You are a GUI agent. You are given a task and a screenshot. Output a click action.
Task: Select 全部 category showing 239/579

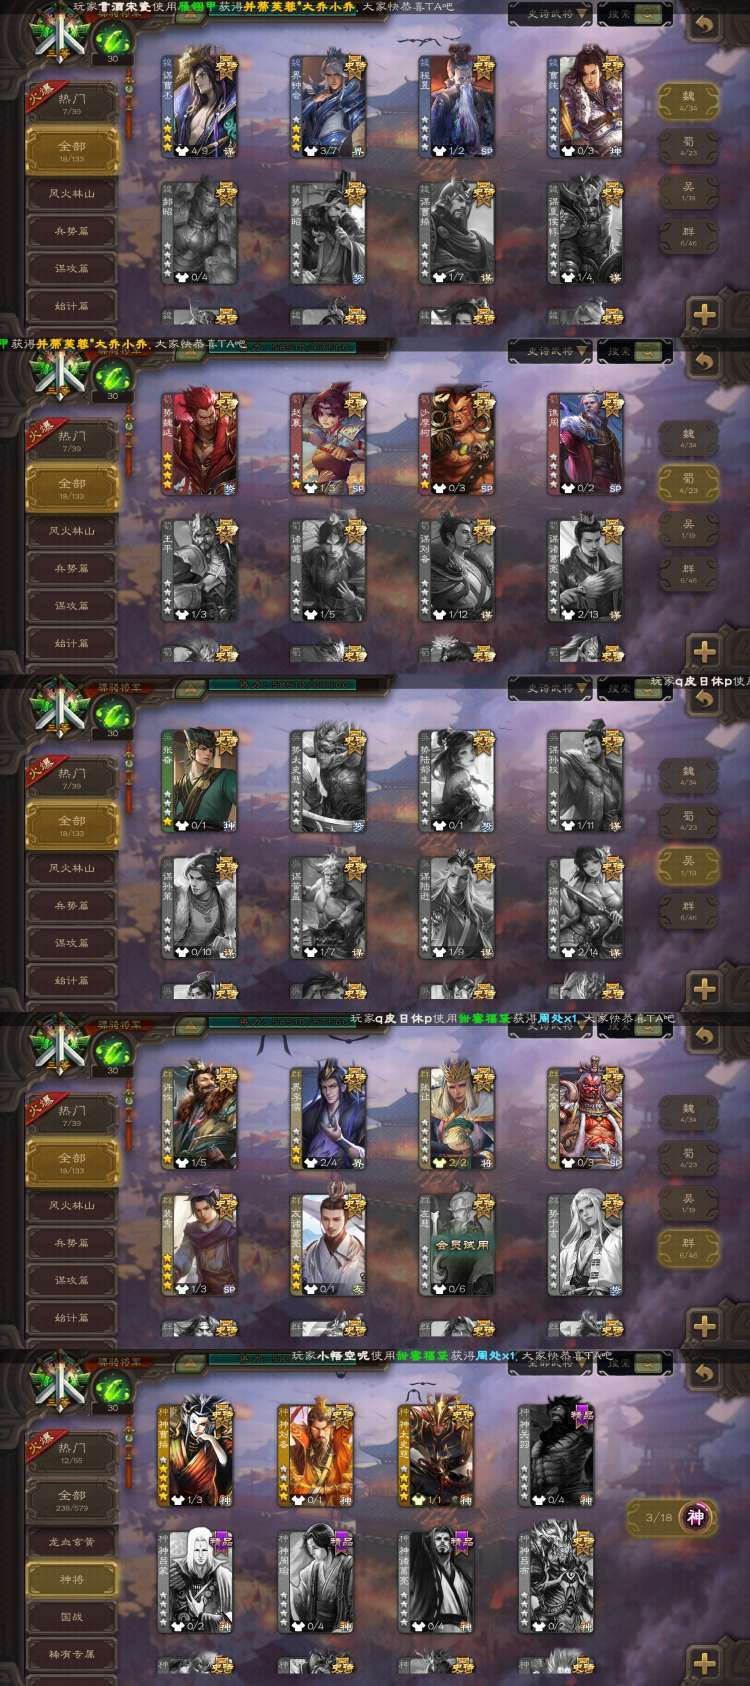[x=72, y=1501]
